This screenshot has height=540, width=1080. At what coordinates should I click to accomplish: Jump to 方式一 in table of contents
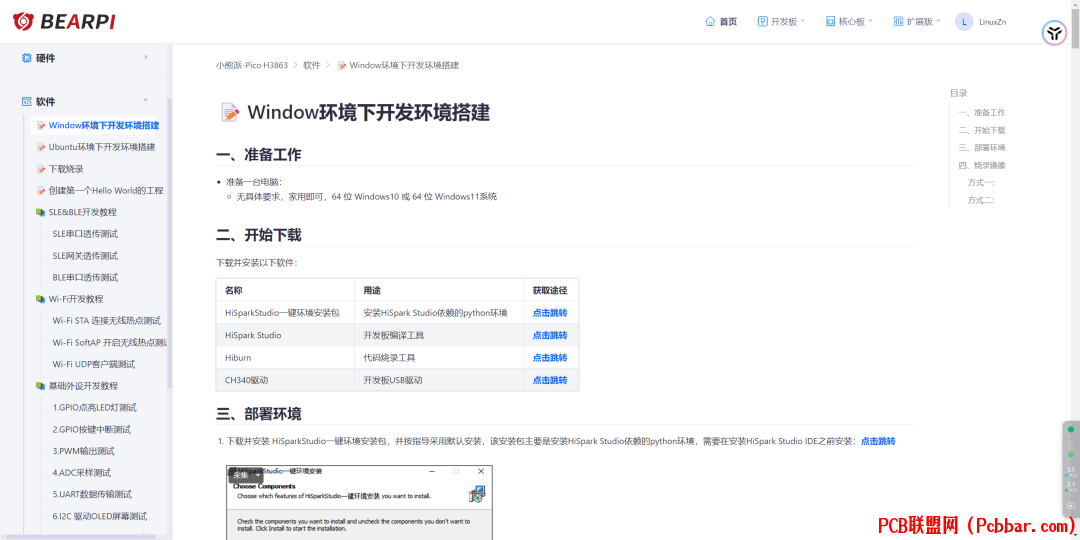click(x=981, y=183)
